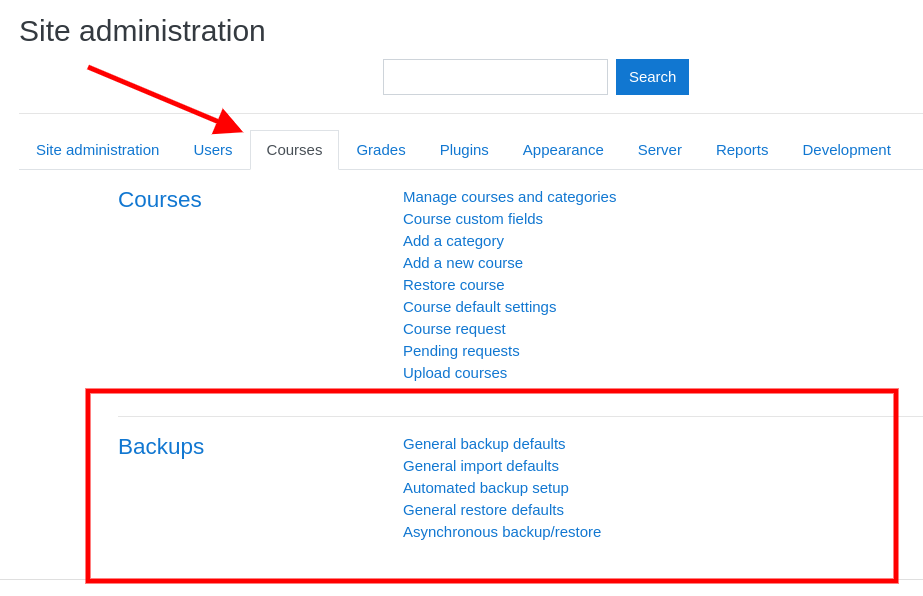The height and width of the screenshot is (596, 923).
Task: Open Course custom fields link
Action: (x=472, y=218)
